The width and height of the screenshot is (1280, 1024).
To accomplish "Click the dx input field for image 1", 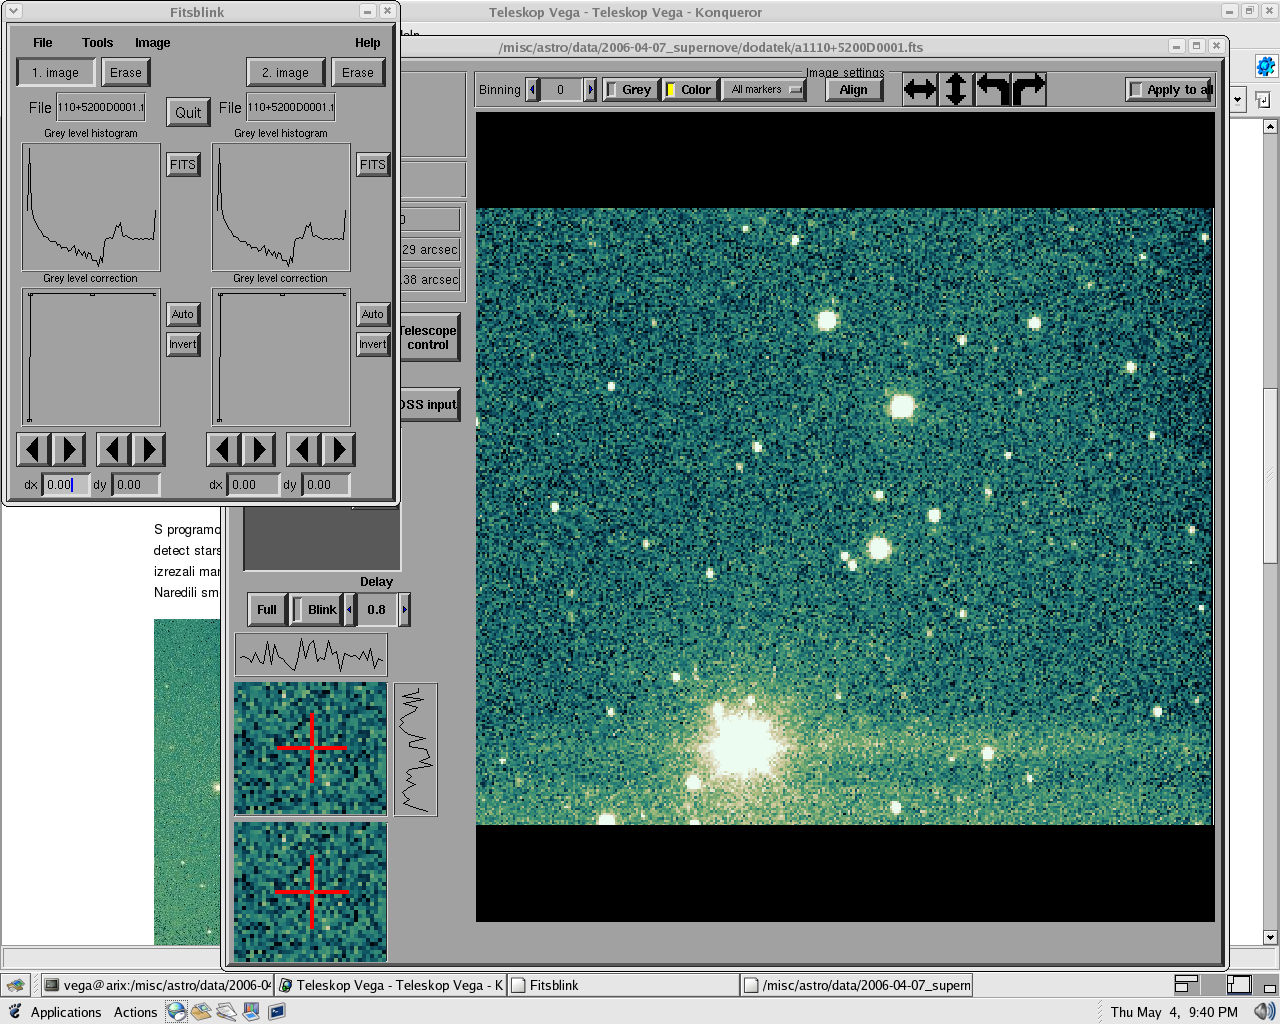I will click(66, 485).
